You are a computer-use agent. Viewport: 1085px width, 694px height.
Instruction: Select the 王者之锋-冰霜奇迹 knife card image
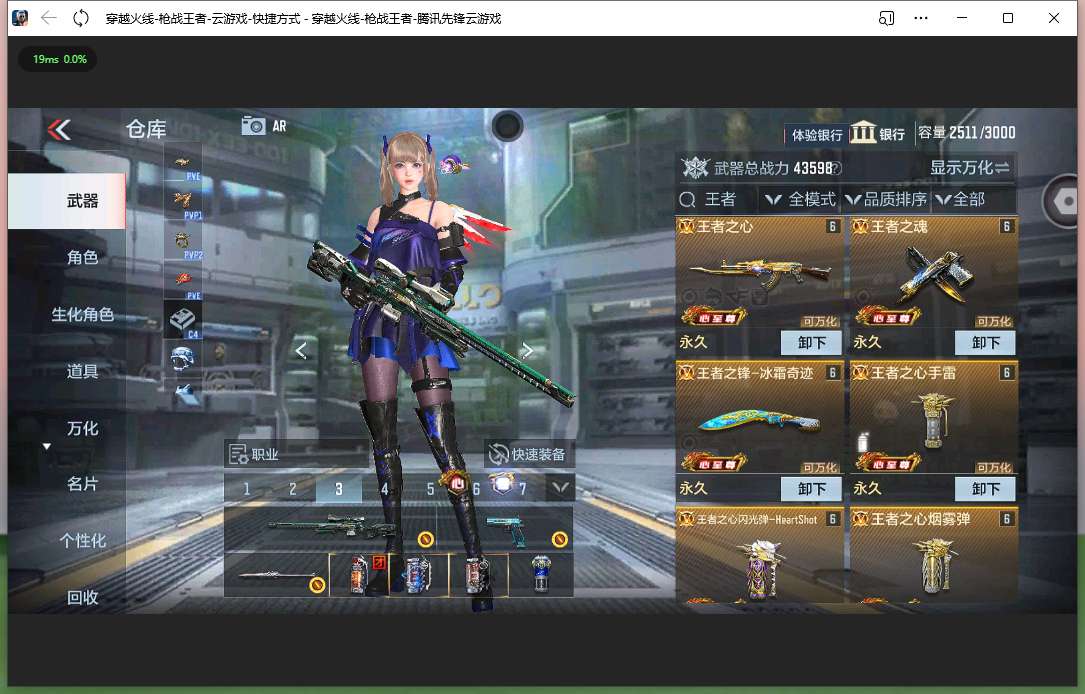coord(760,419)
